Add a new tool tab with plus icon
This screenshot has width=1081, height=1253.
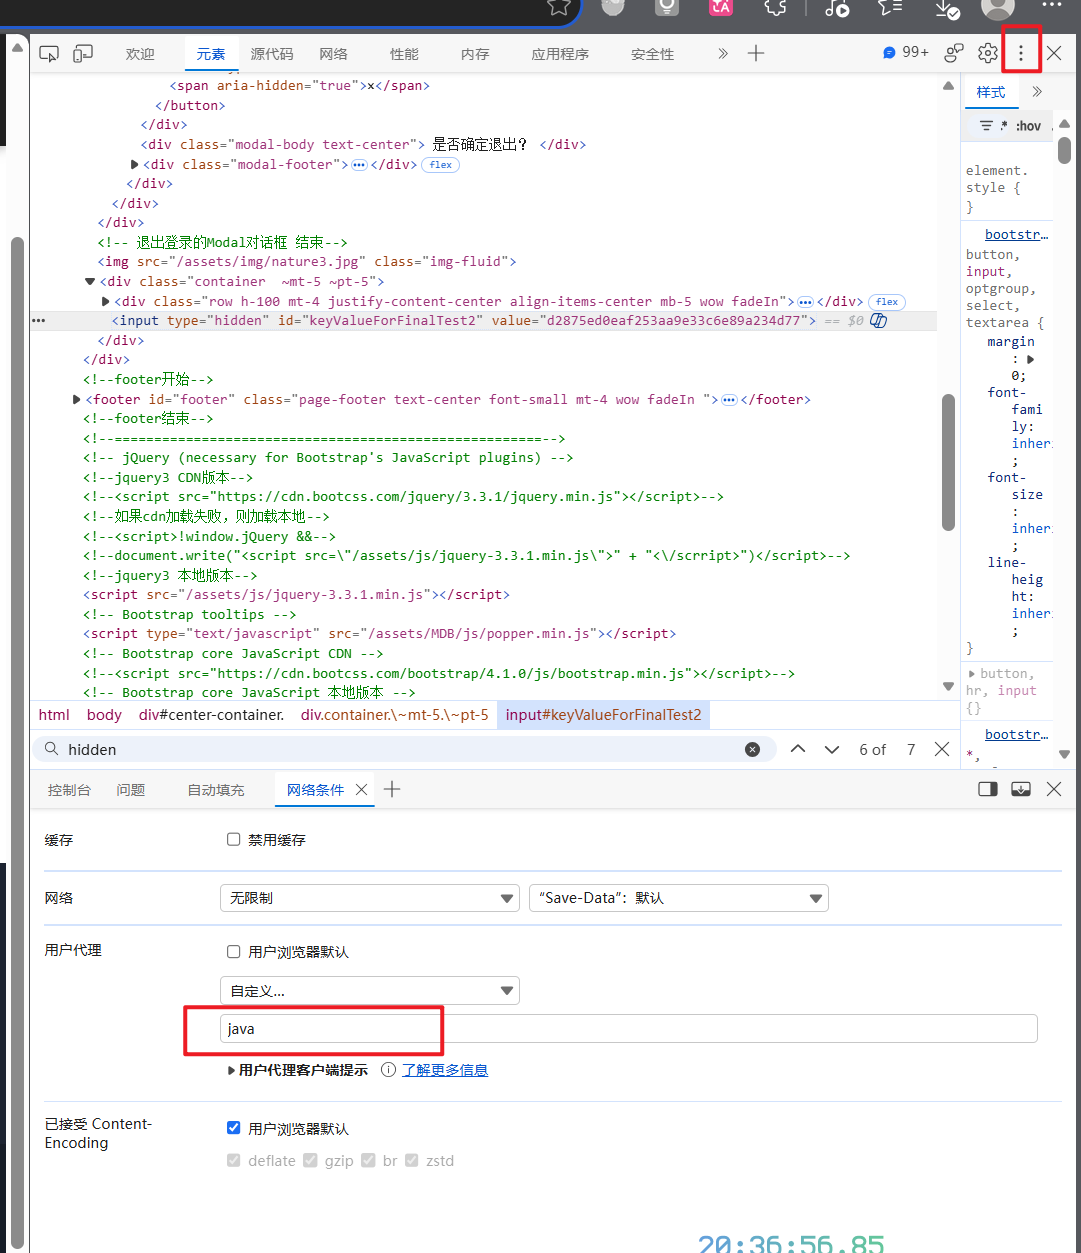756,53
